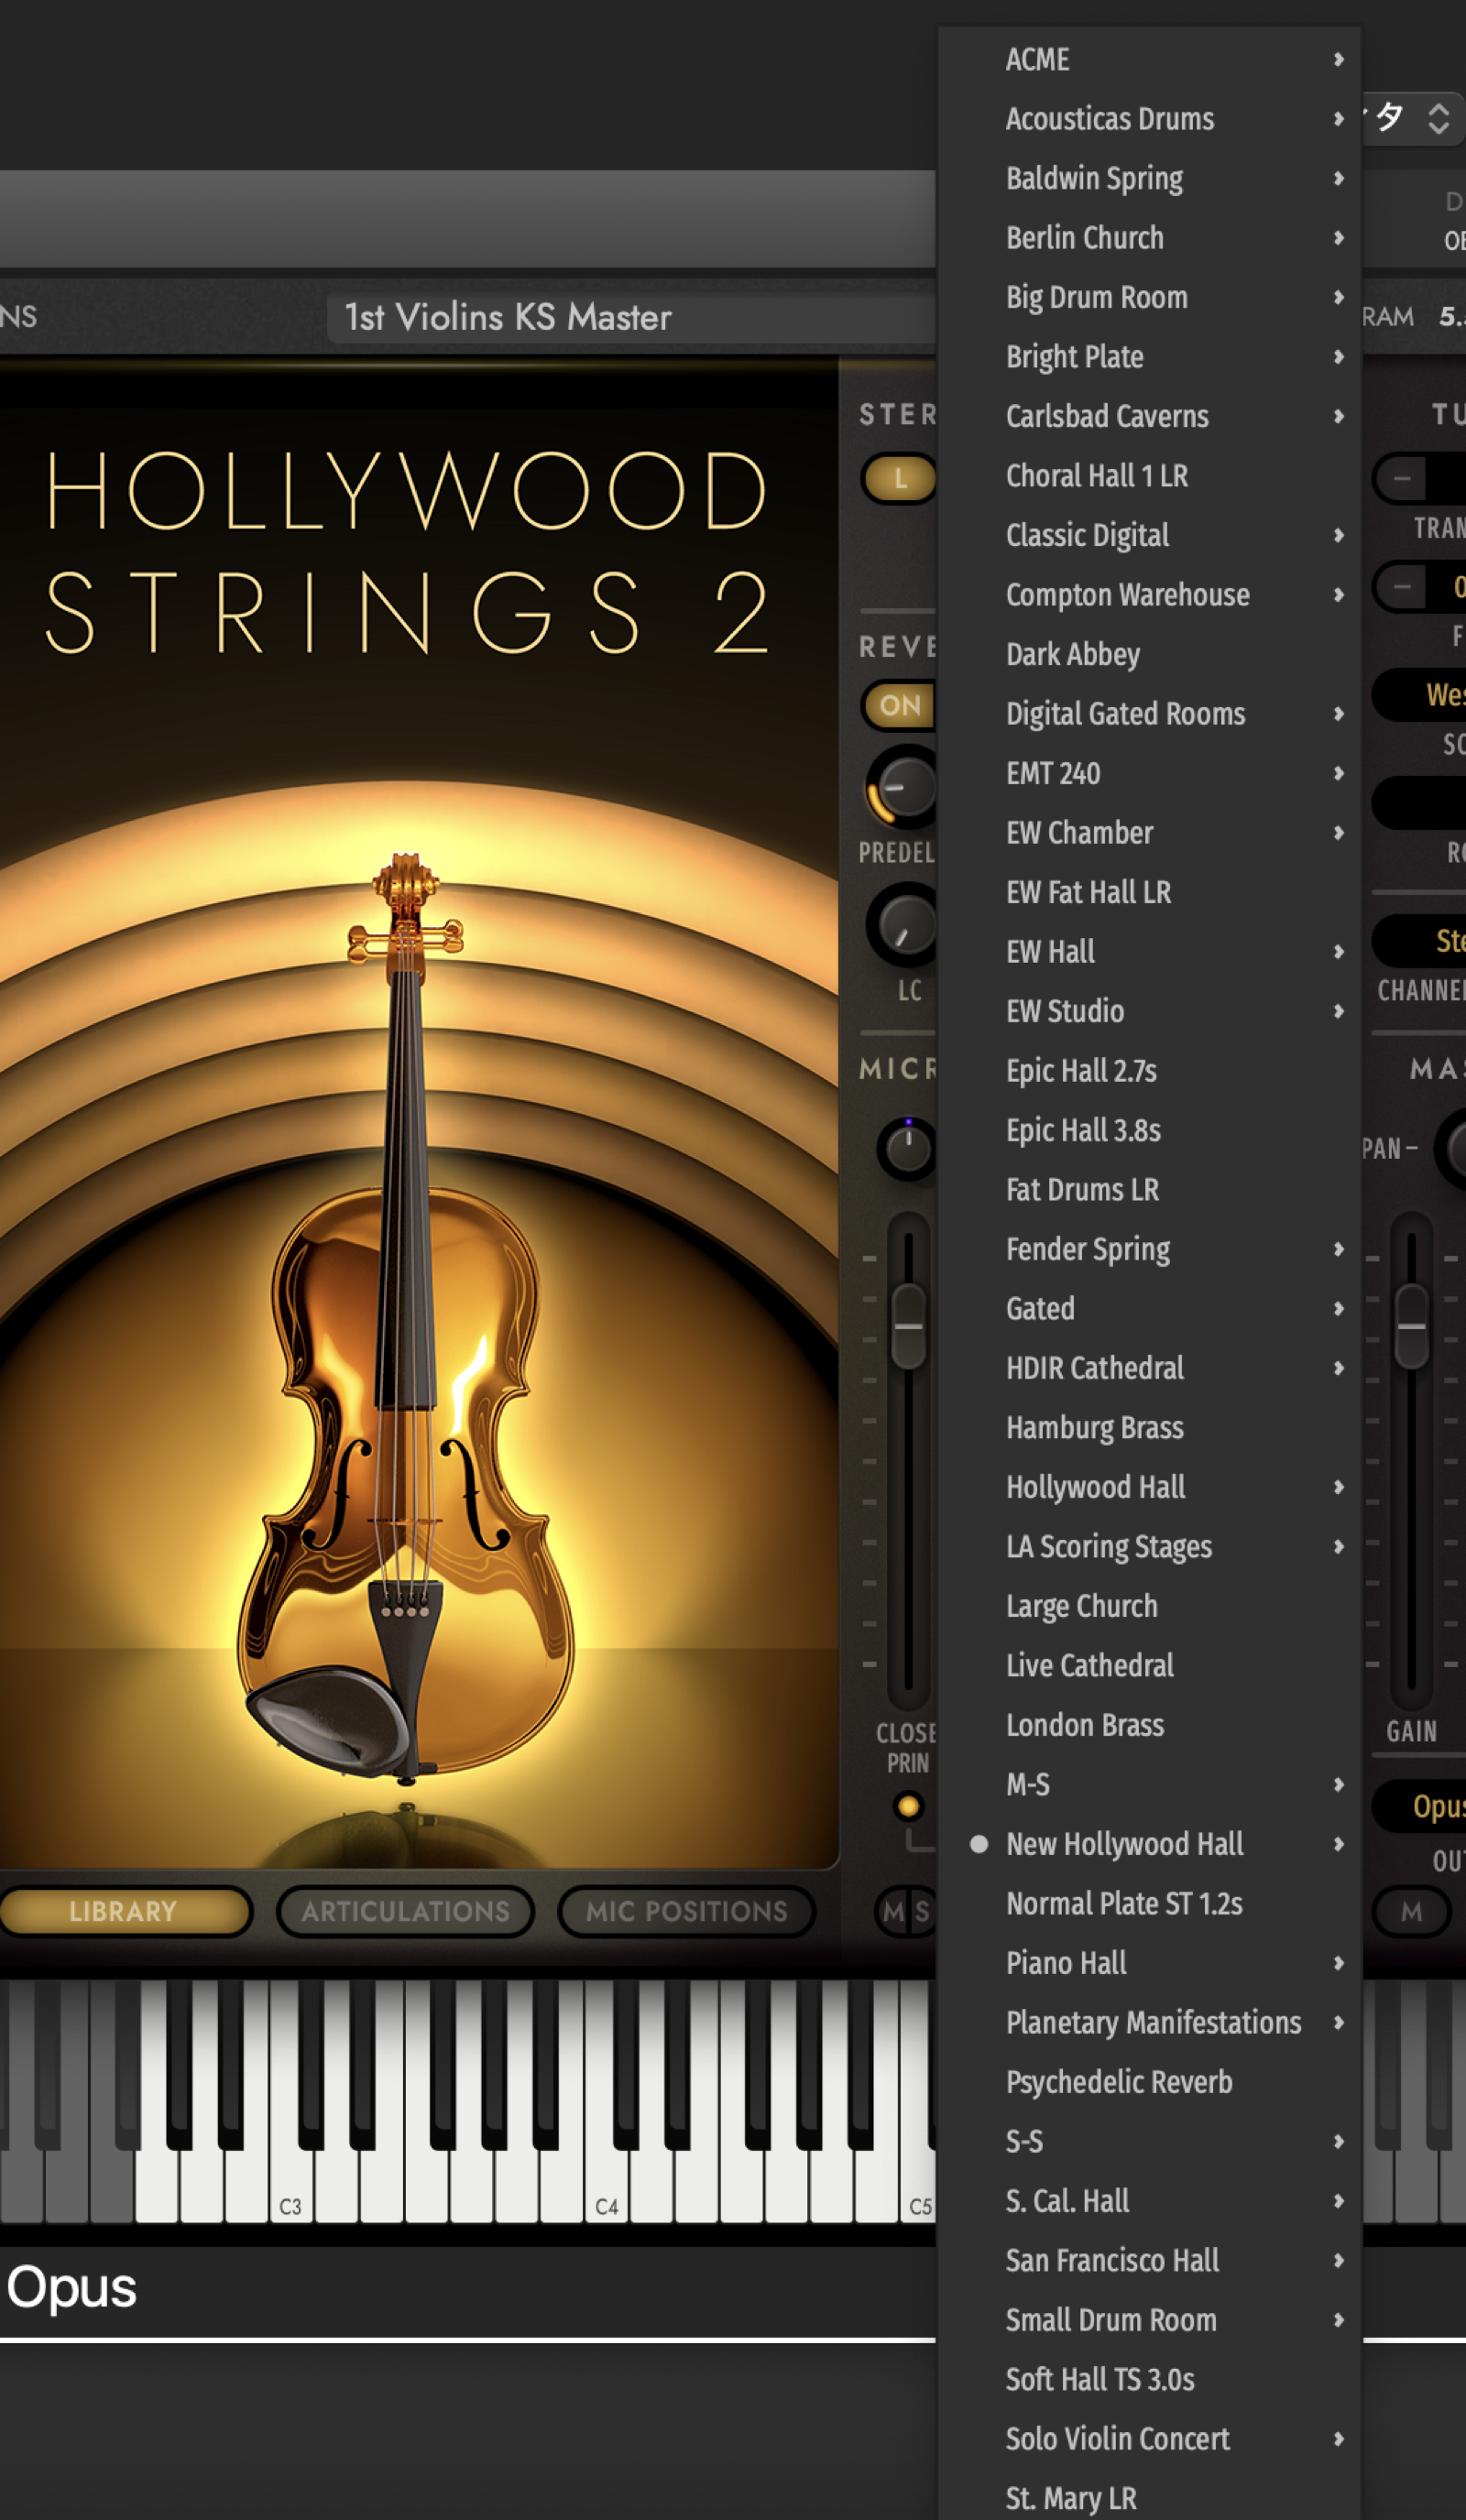Adjust the reverb Predelay knob
The height and width of the screenshot is (2520, 1466).
point(902,787)
